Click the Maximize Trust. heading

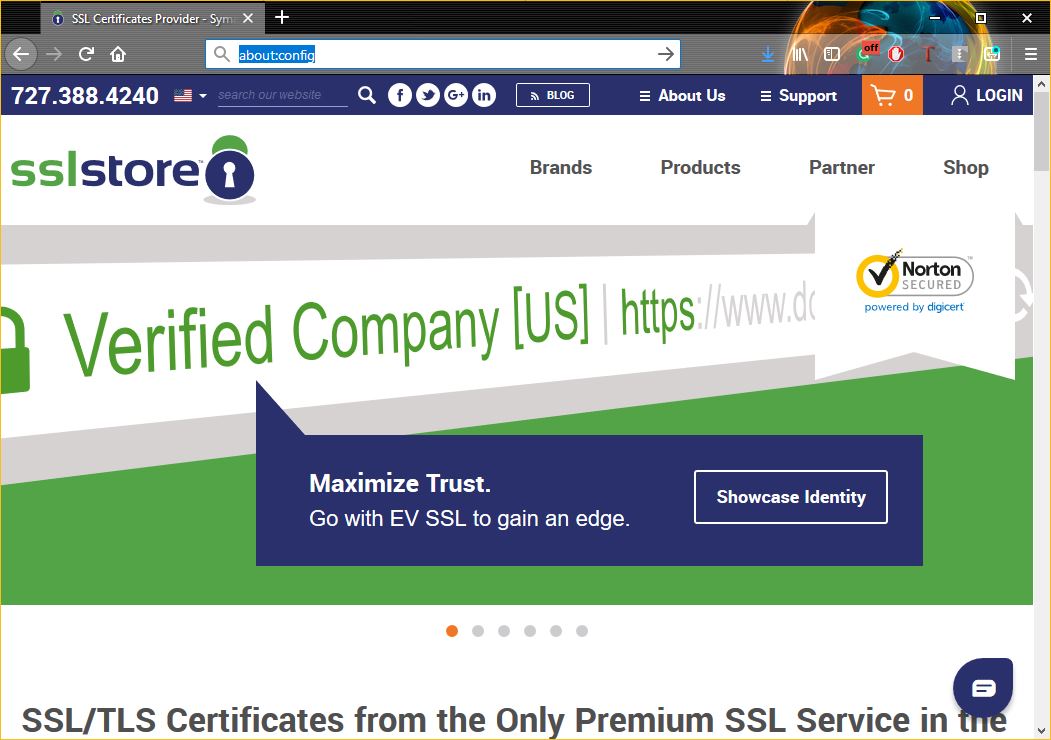pos(400,483)
